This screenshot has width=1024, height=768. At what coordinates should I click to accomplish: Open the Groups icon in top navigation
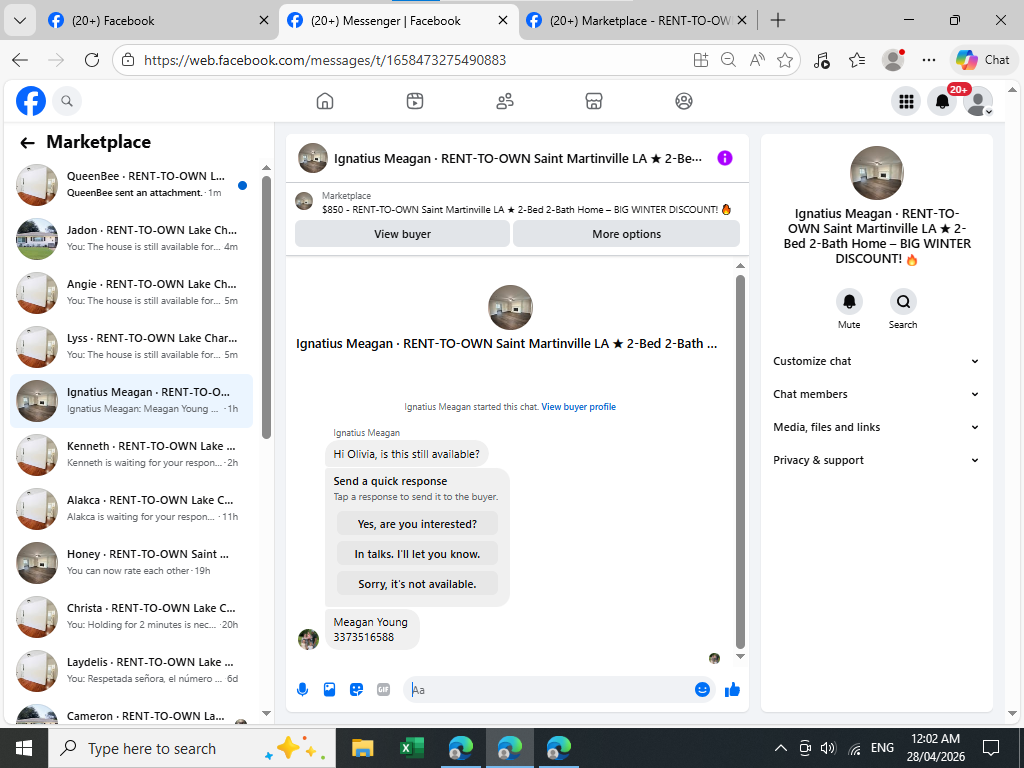684,101
